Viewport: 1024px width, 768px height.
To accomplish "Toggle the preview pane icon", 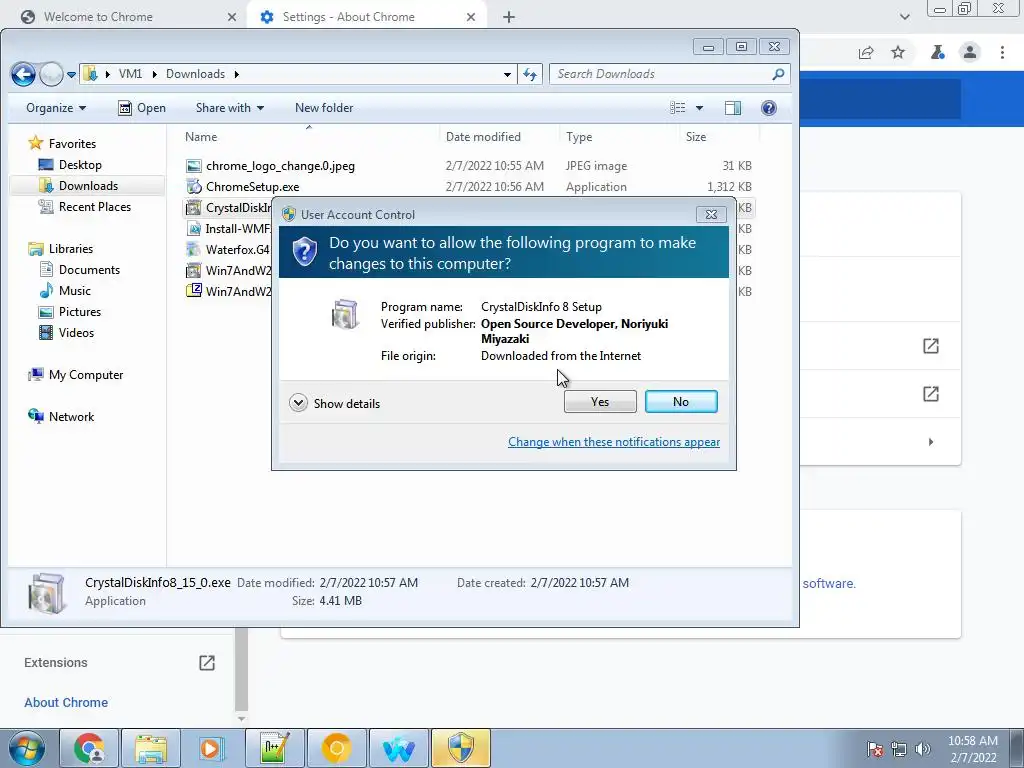I will point(733,108).
